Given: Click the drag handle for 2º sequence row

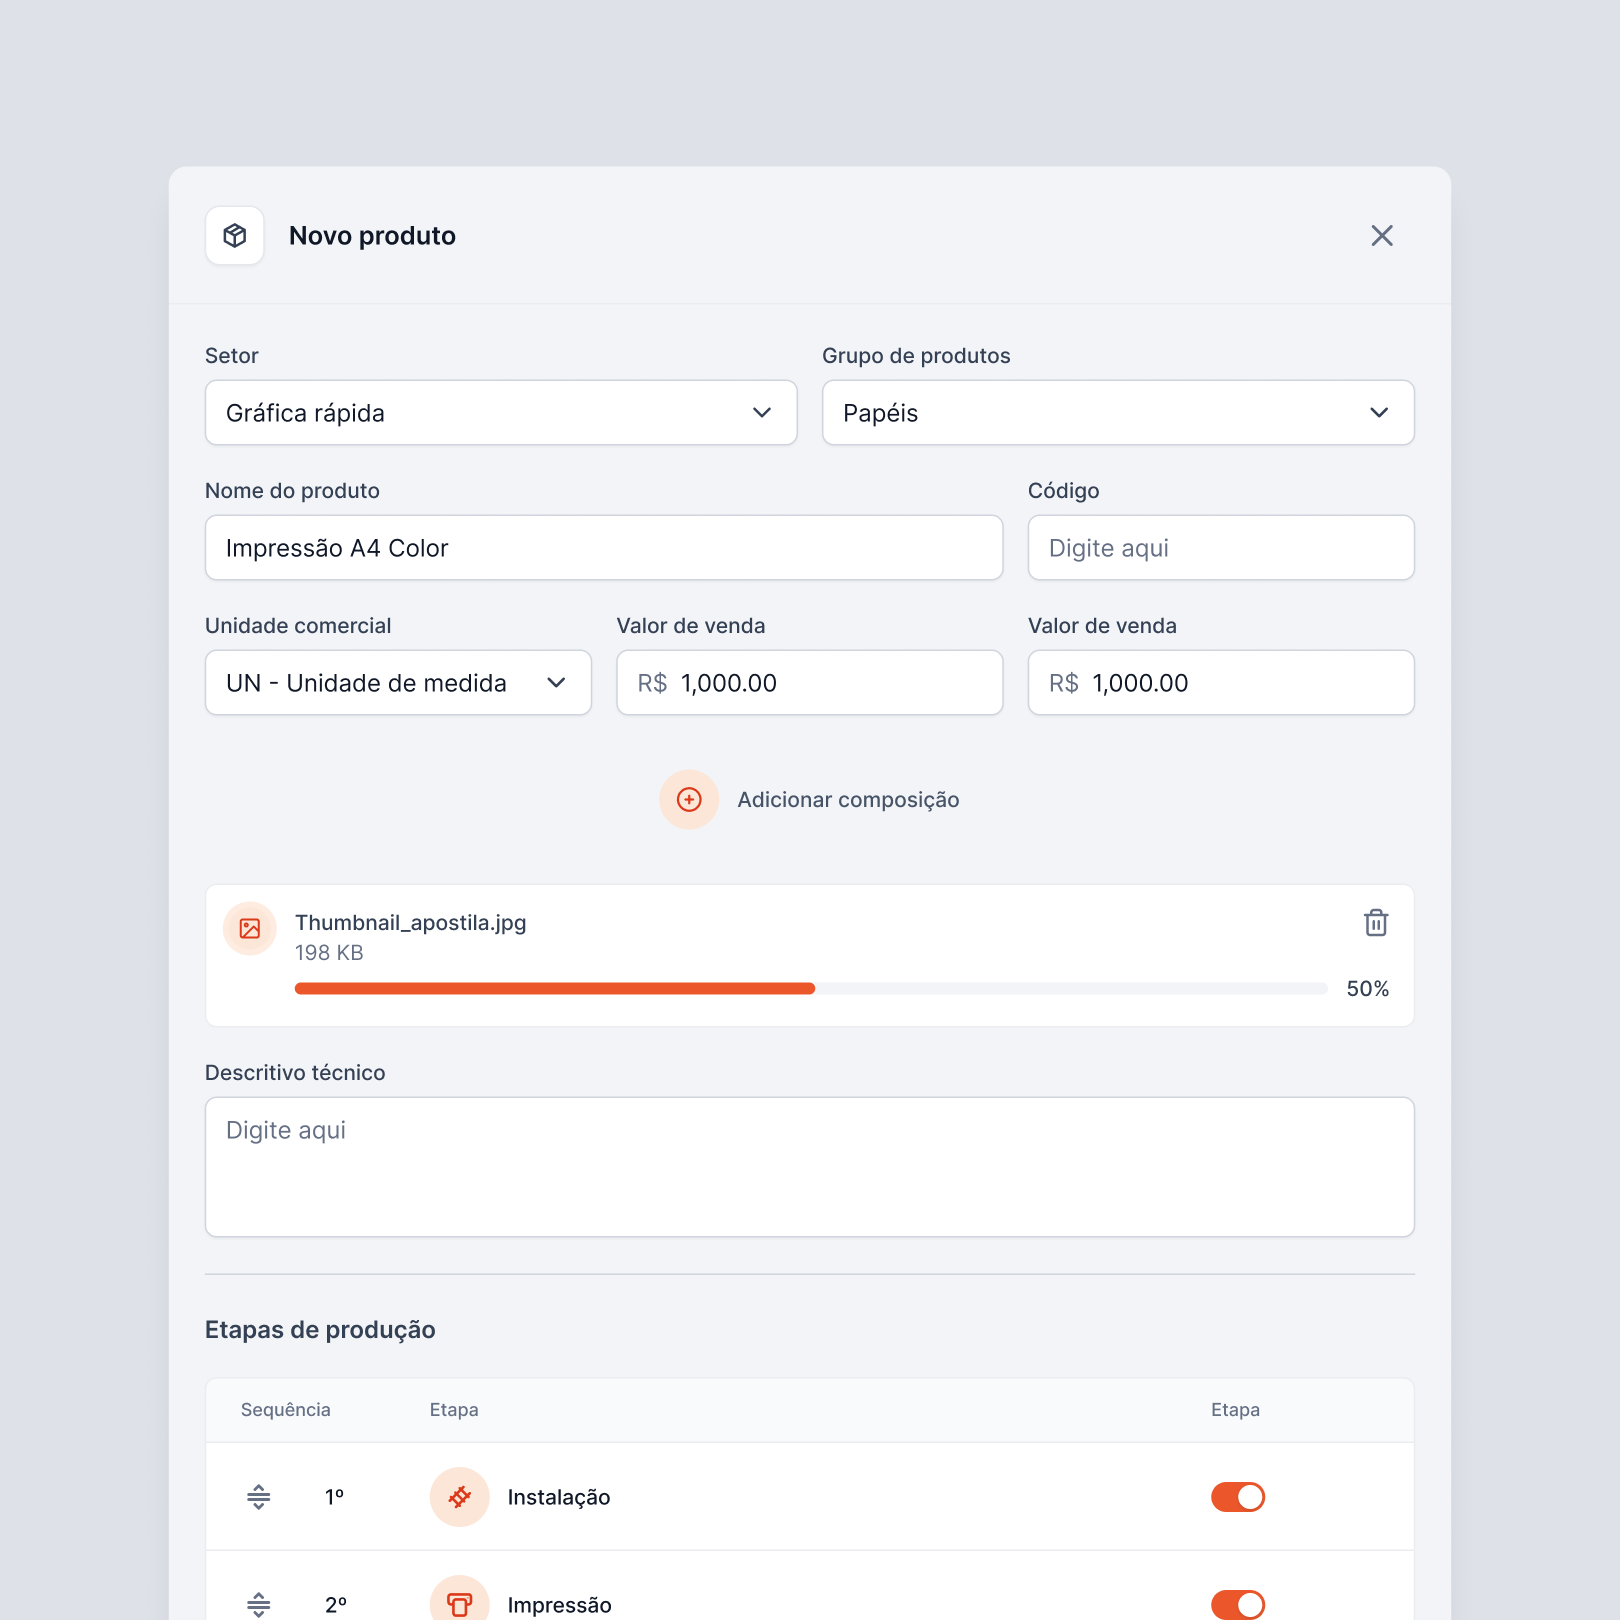Looking at the screenshot, I should [258, 1604].
